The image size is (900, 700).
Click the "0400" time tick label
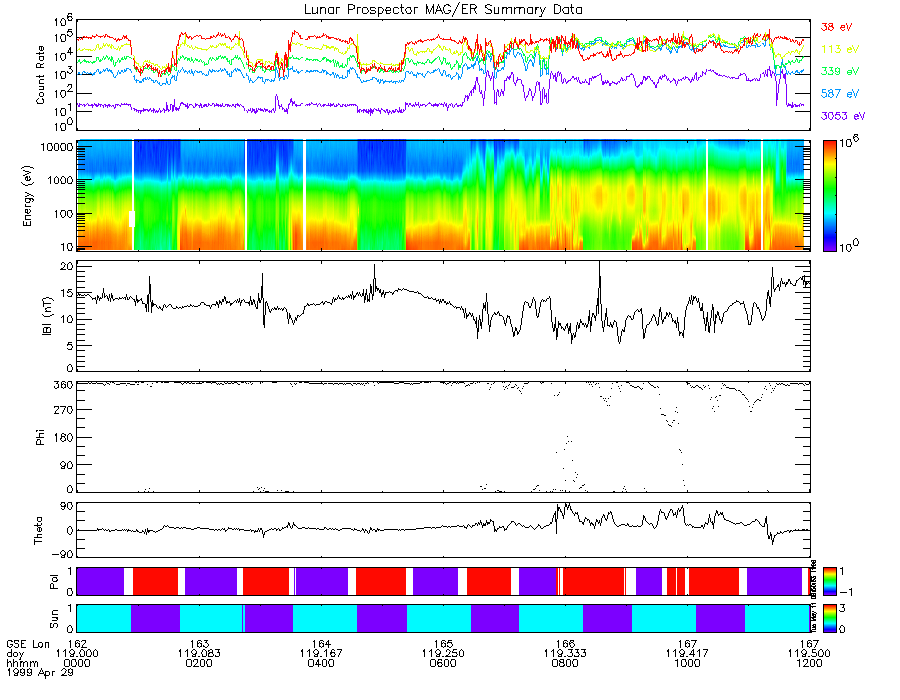321,663
